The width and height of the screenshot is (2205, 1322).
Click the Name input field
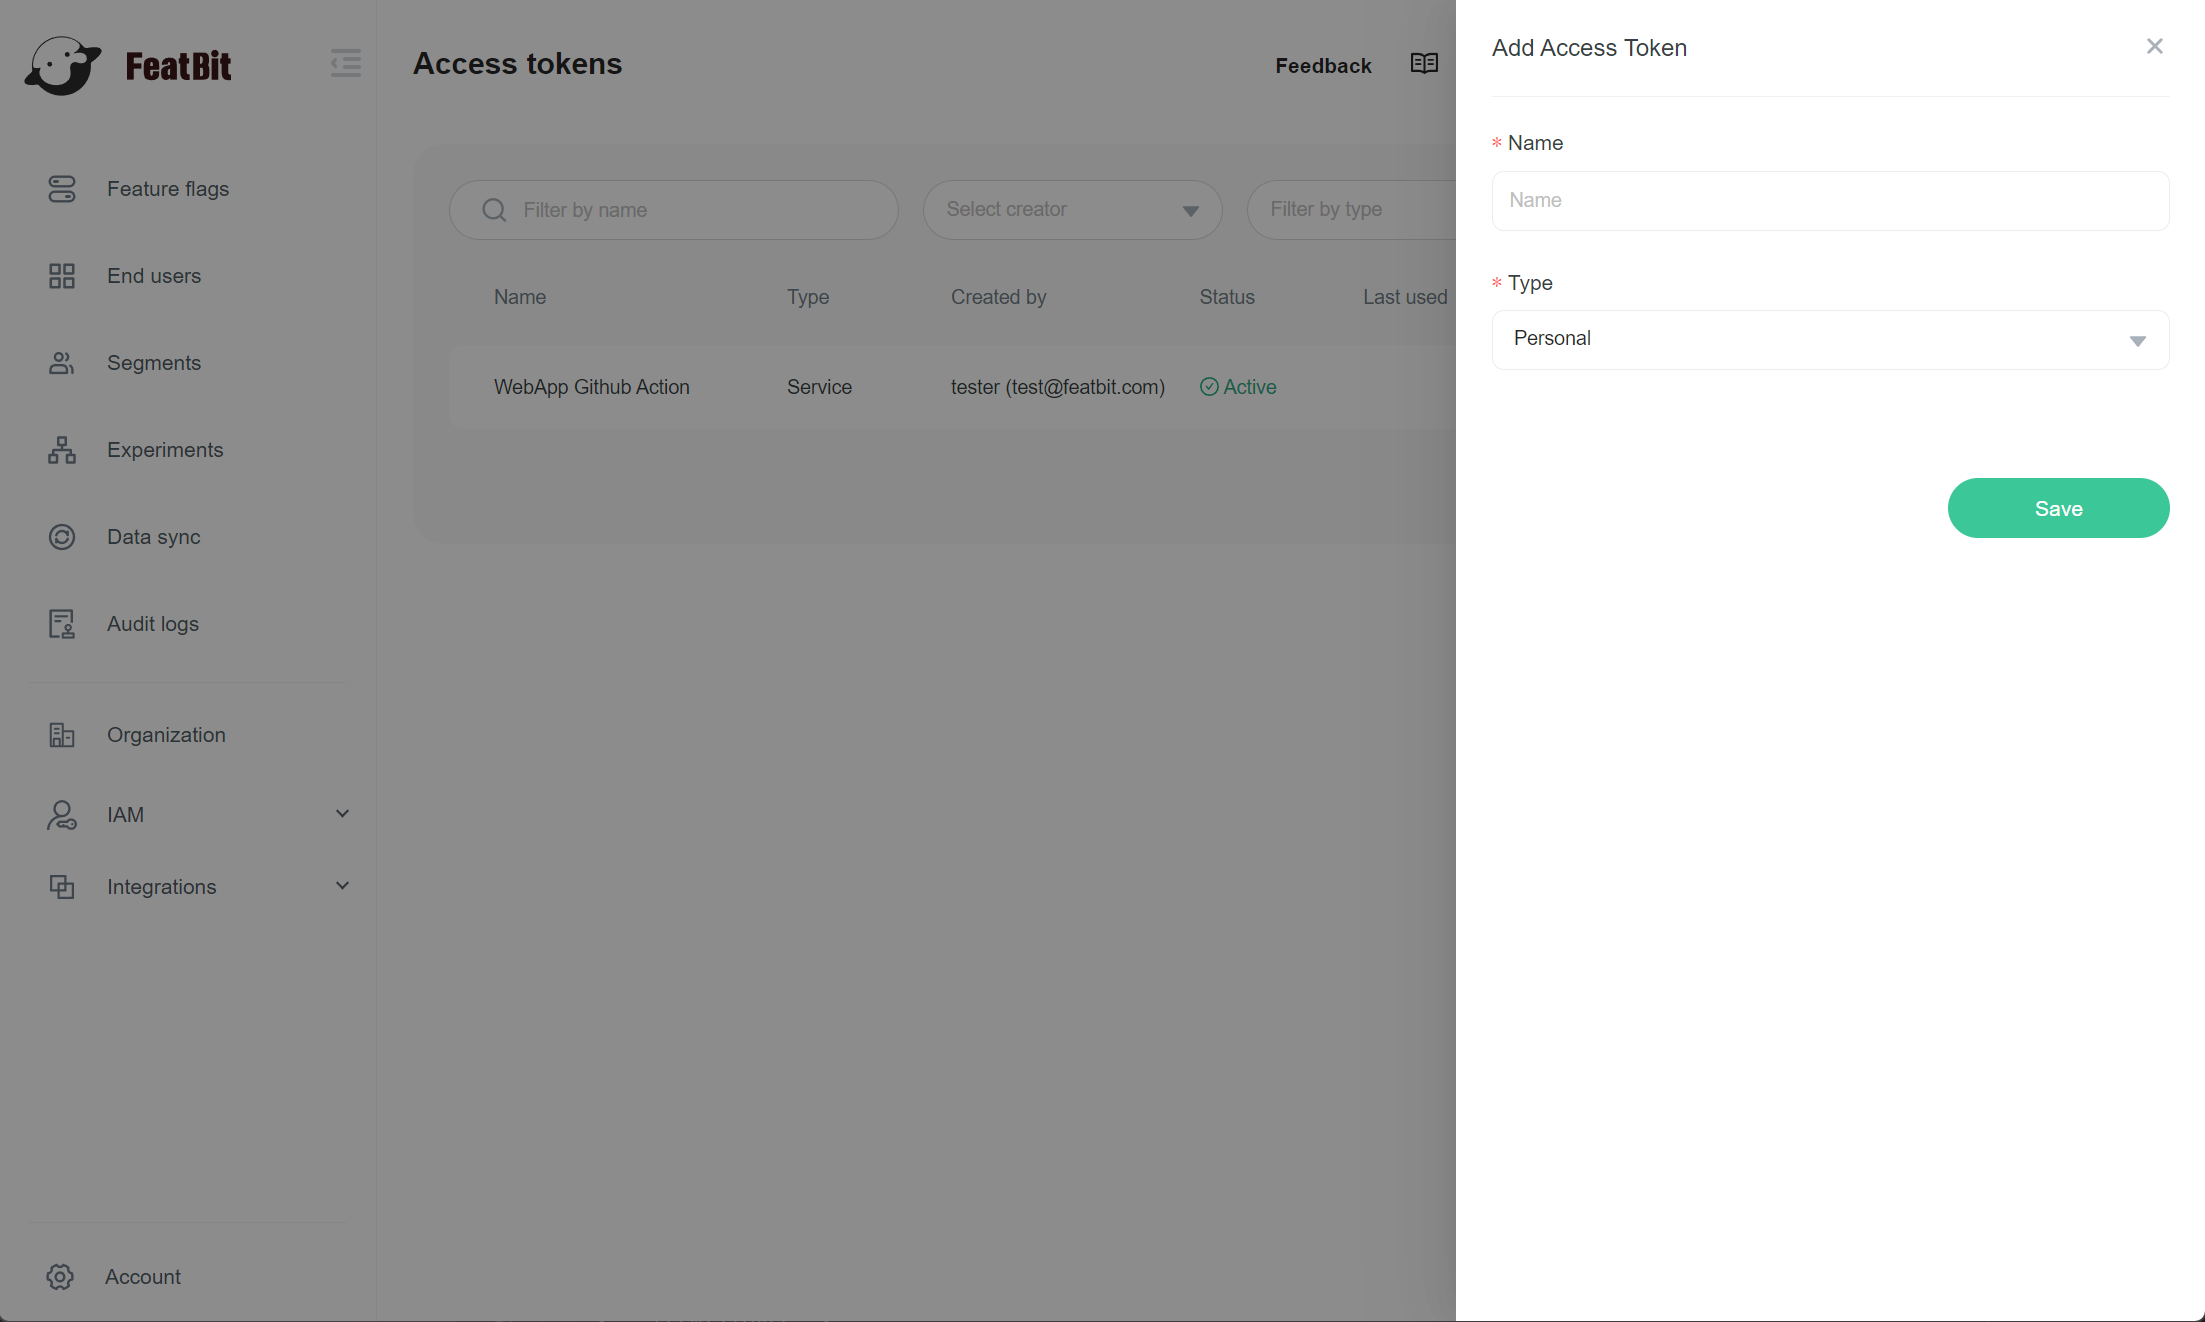tap(1830, 200)
